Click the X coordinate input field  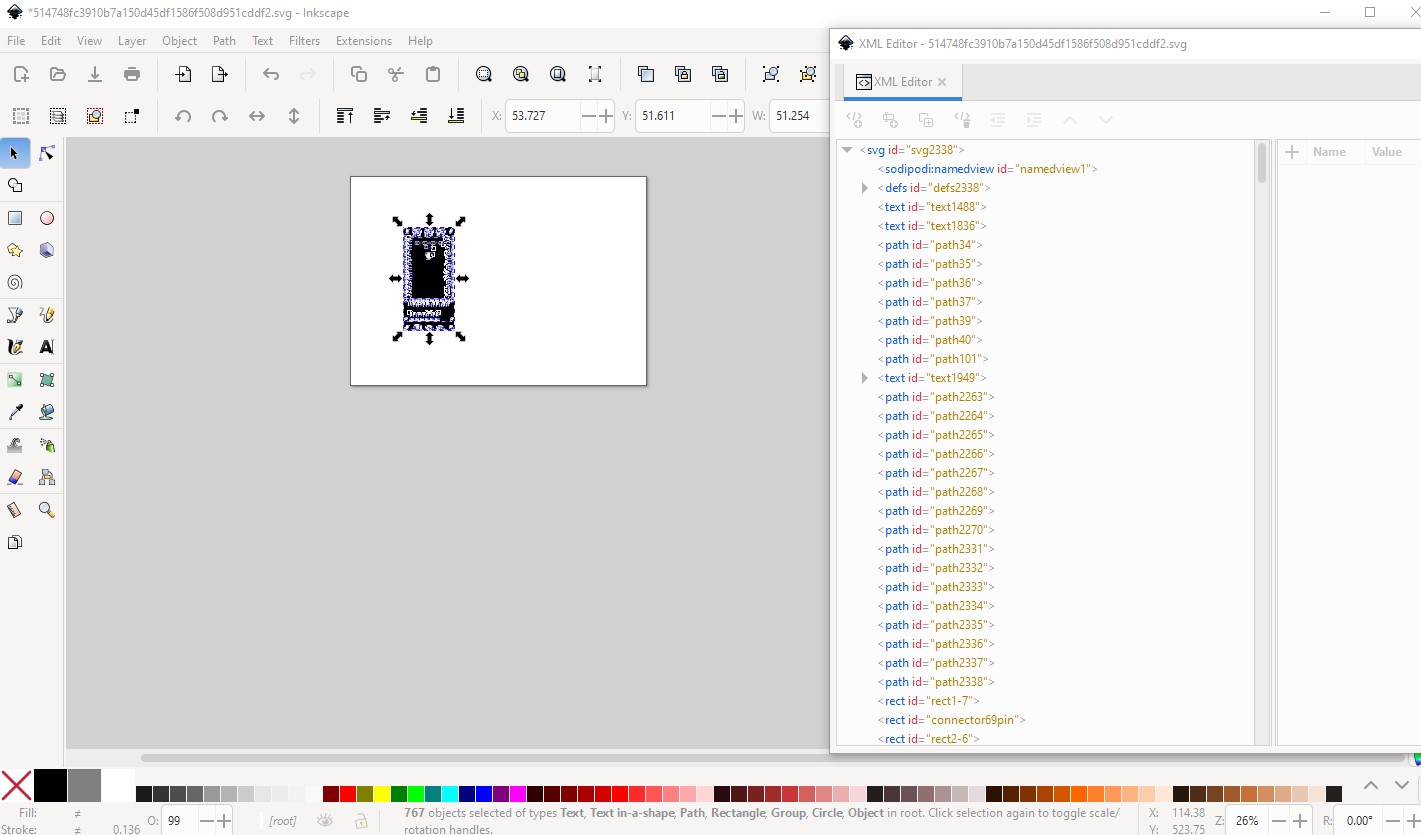[543, 116]
